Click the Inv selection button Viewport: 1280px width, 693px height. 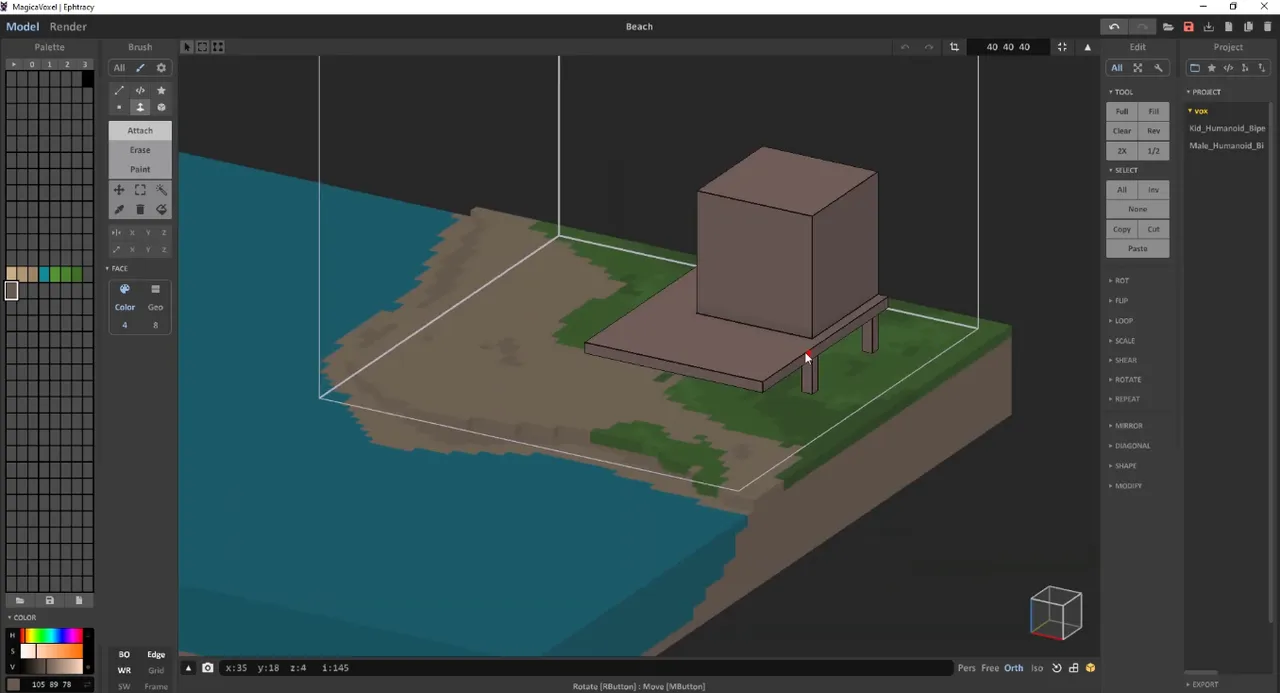point(1154,189)
